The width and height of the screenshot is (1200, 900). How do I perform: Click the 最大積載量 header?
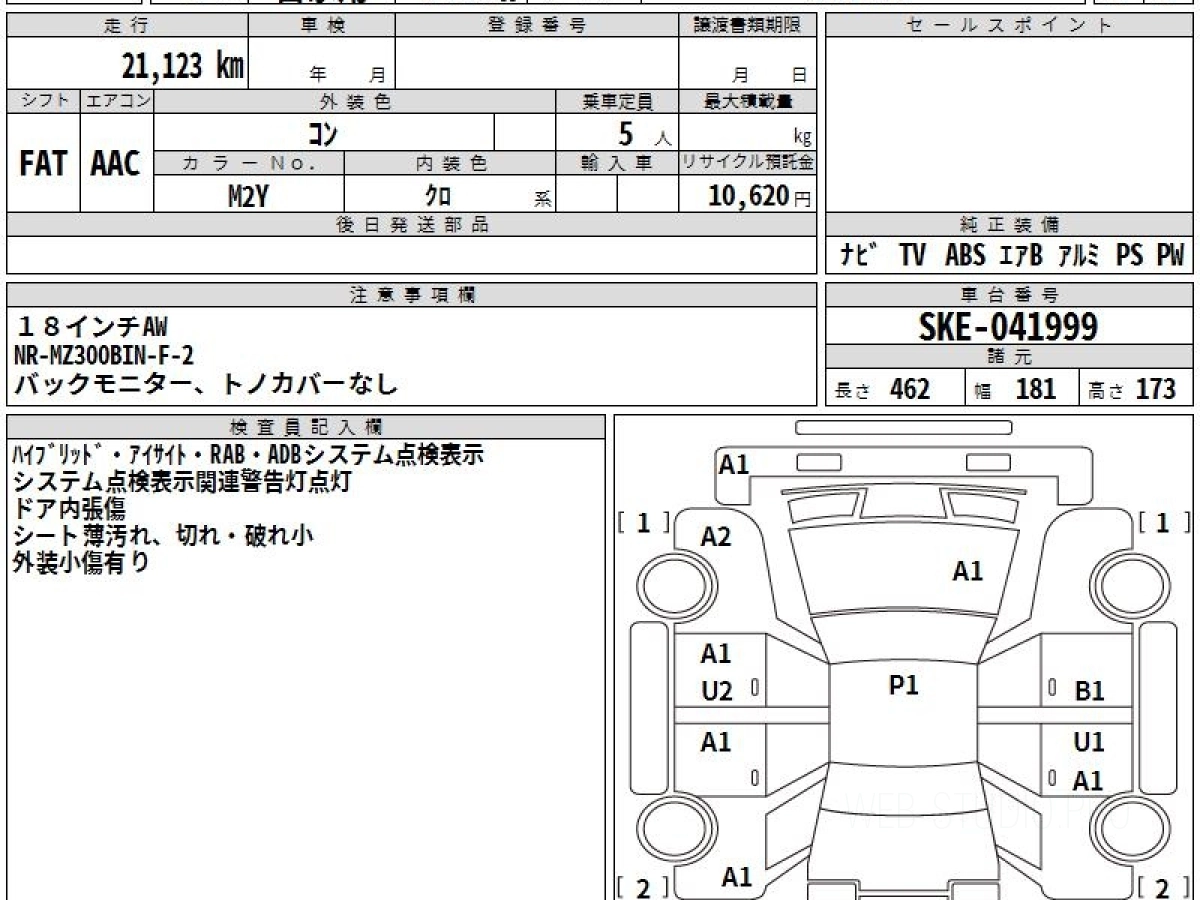747,101
